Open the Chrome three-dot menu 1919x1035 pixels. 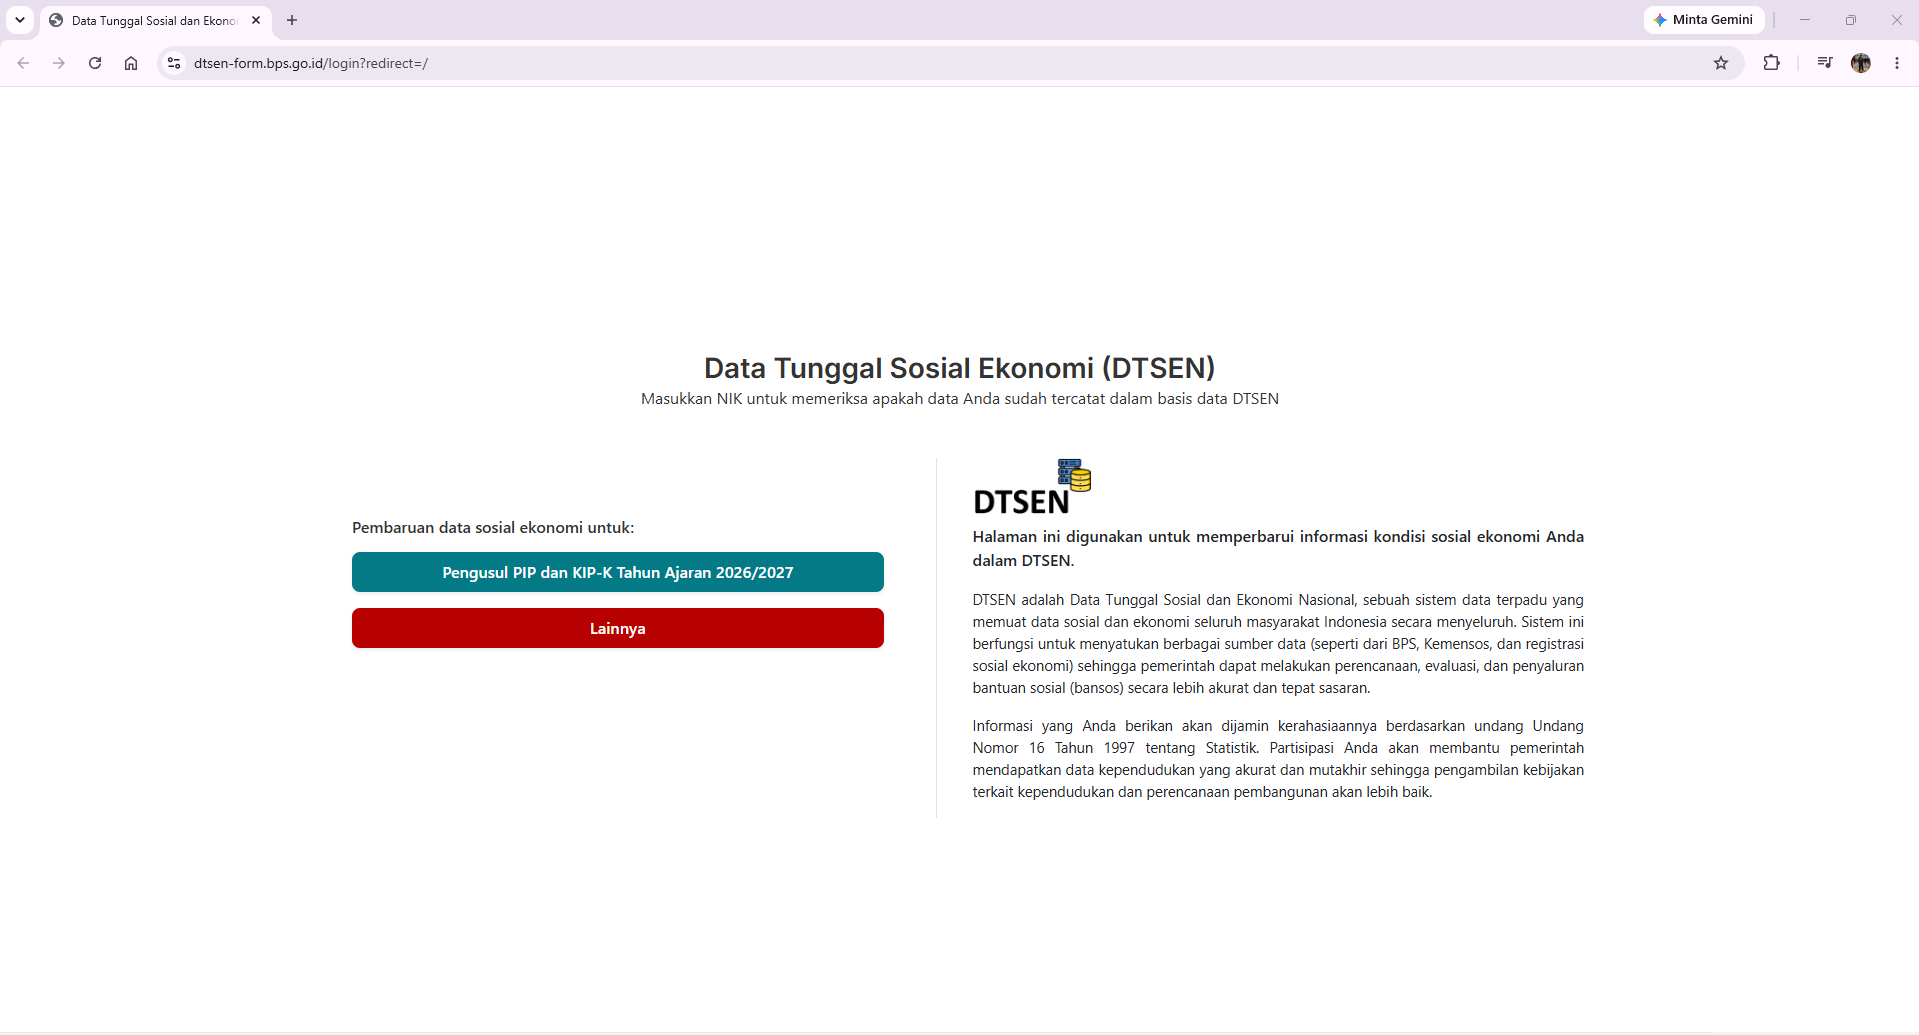1897,63
